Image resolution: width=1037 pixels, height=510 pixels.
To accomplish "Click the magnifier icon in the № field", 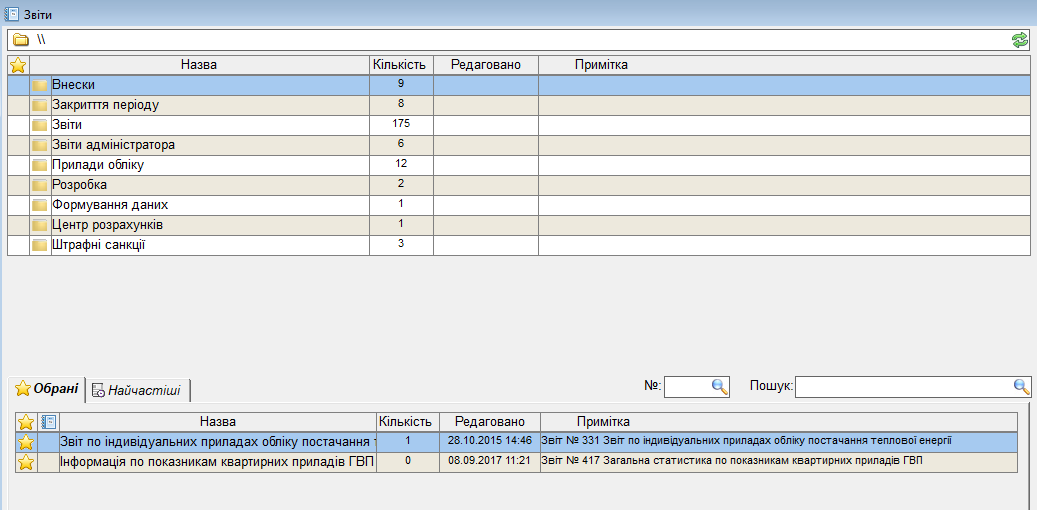I will (720, 387).
